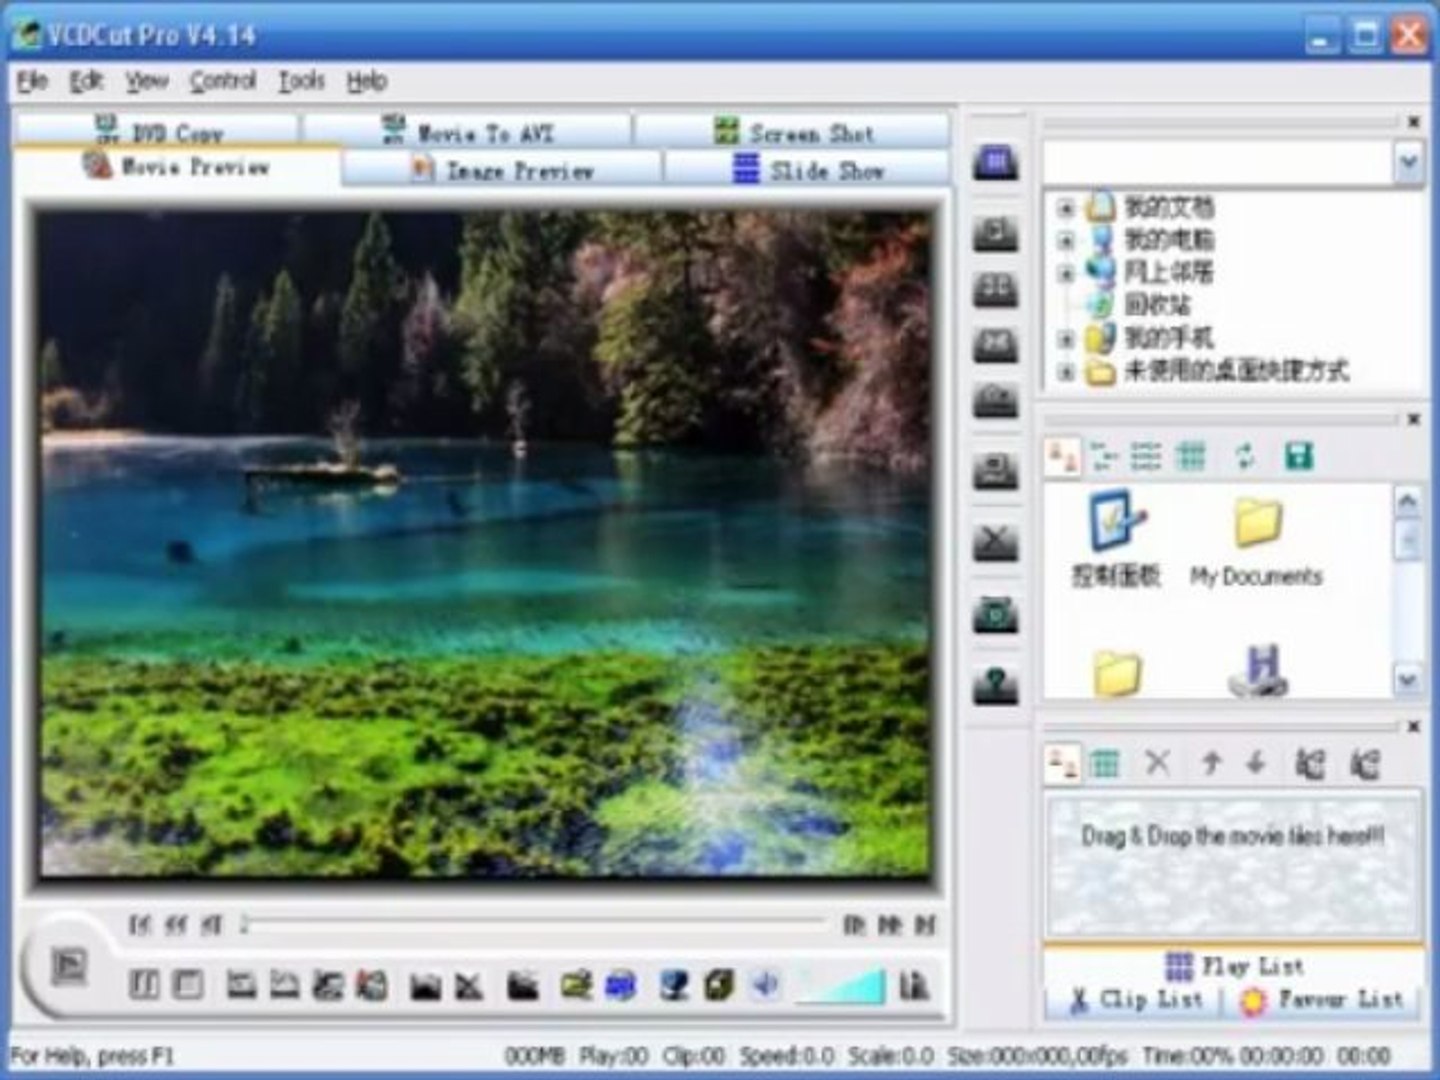The width and height of the screenshot is (1440, 1080).
Task: Switch to the DVD Copy tab
Action: tap(158, 131)
